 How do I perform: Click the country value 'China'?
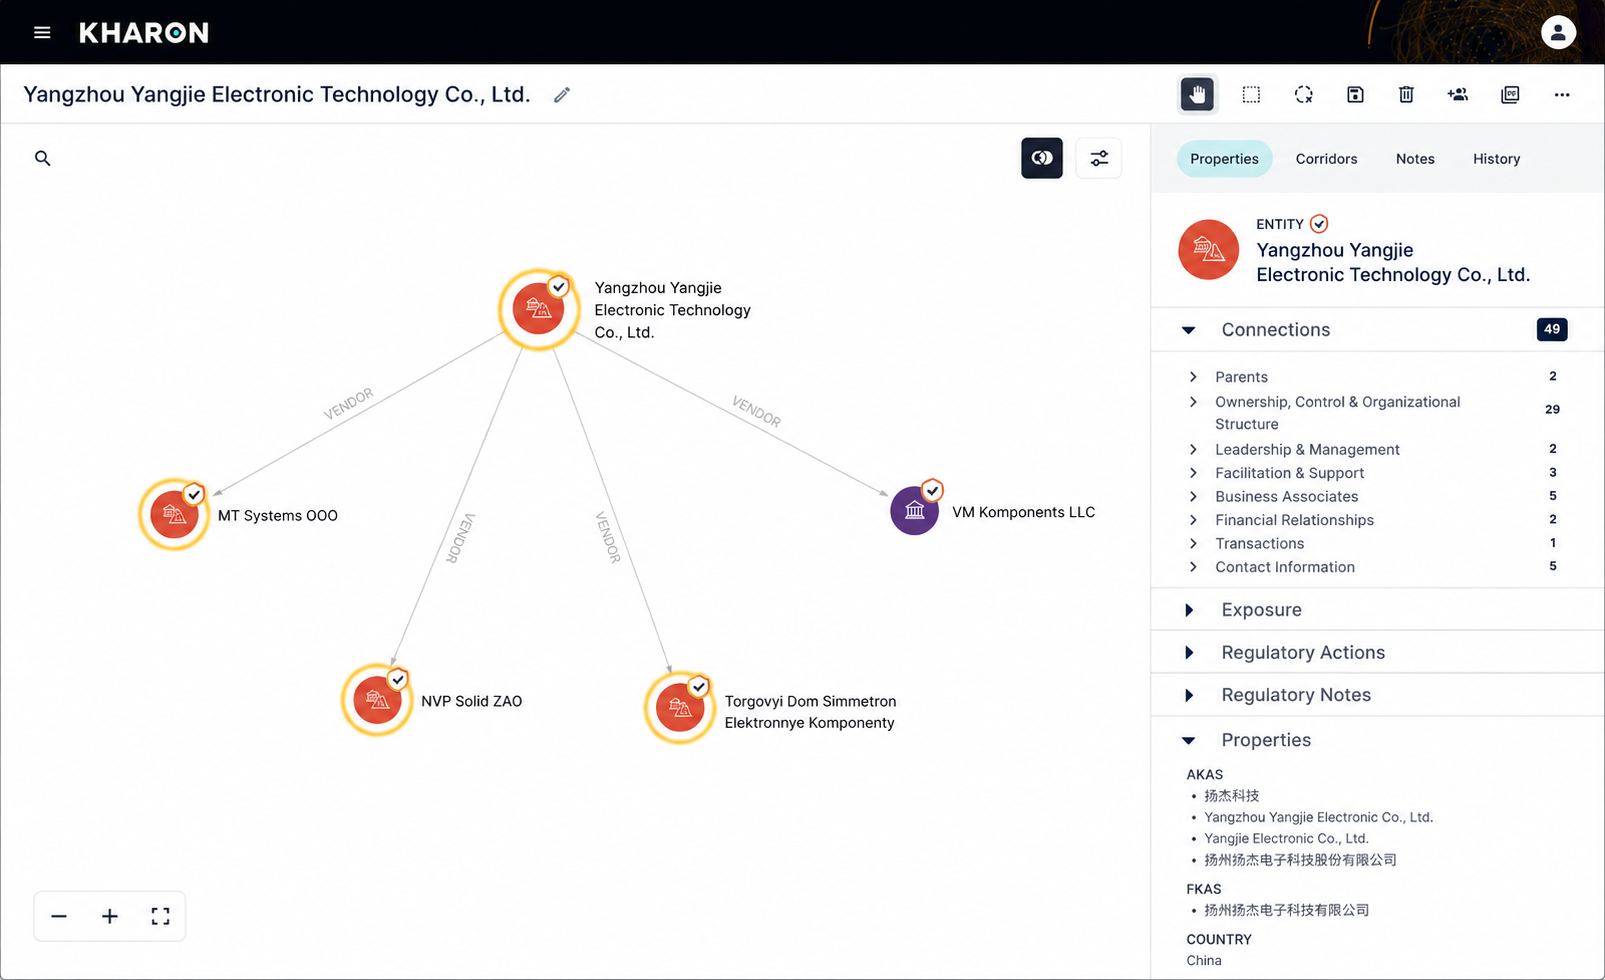[1204, 960]
